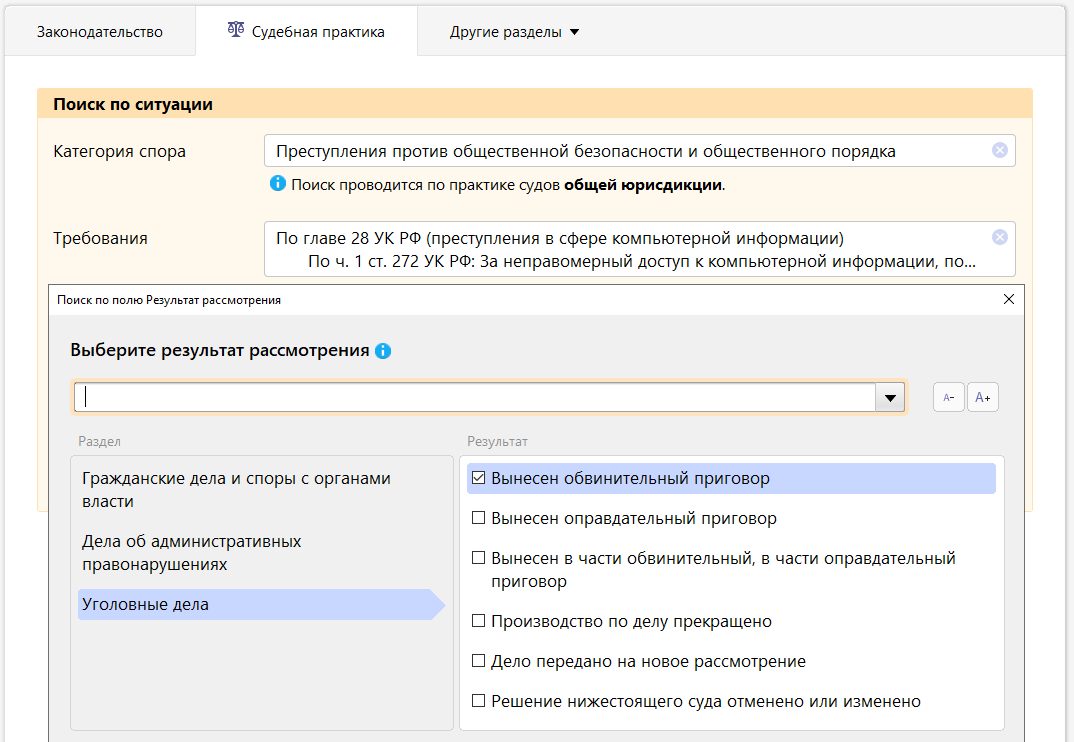Screen dimensions: 1074x742
Task: Increase font size with A+ button
Action: click(983, 397)
